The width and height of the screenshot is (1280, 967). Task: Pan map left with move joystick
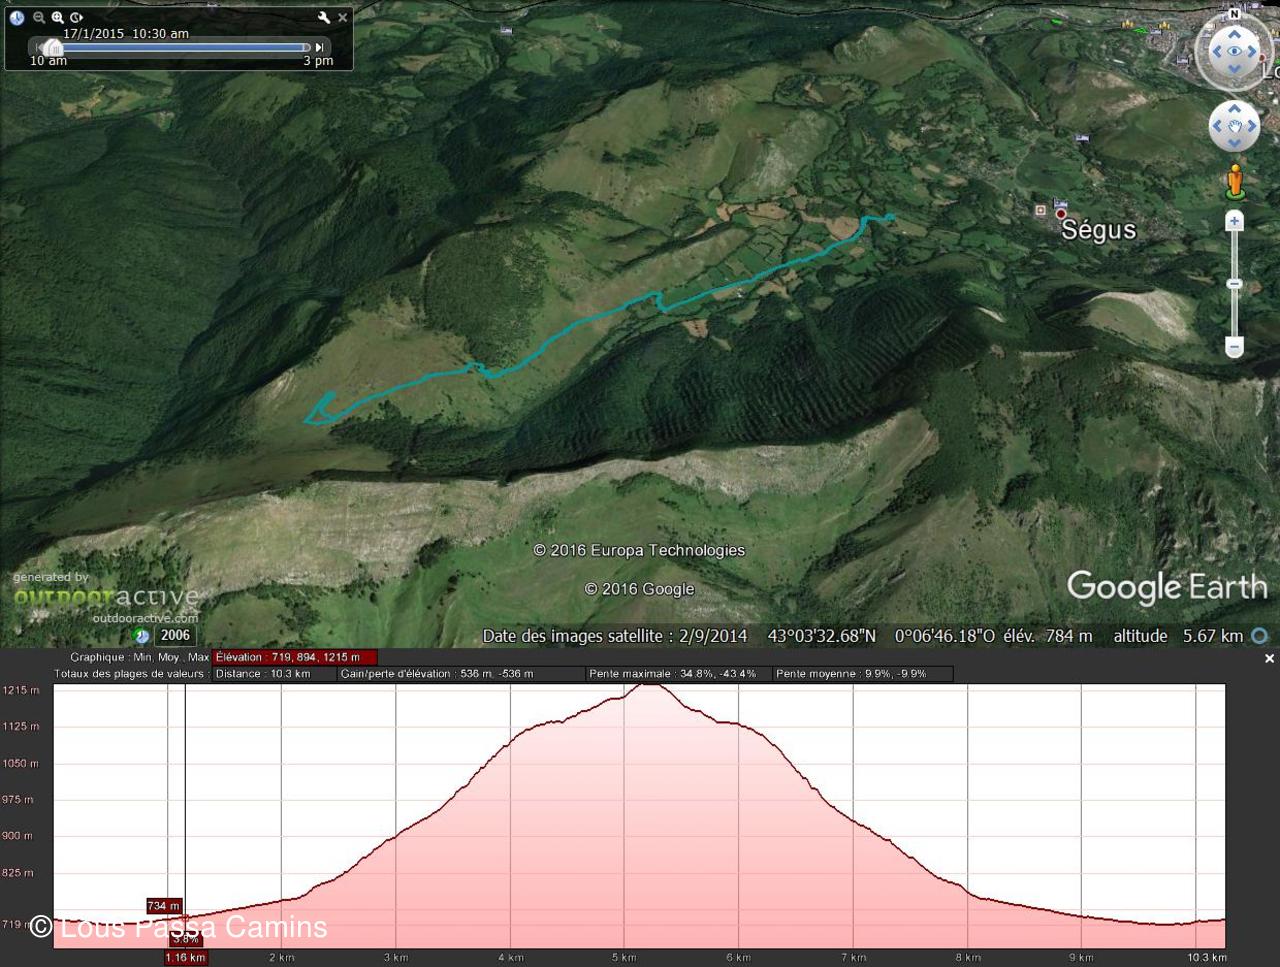1217,126
